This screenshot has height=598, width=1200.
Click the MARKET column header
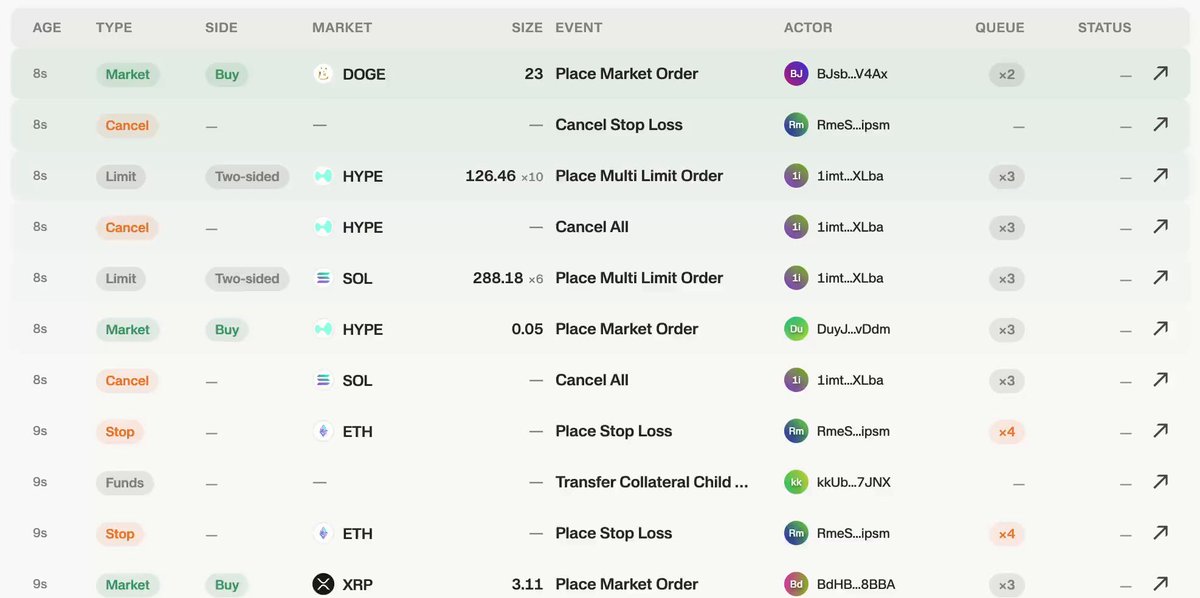tap(342, 28)
